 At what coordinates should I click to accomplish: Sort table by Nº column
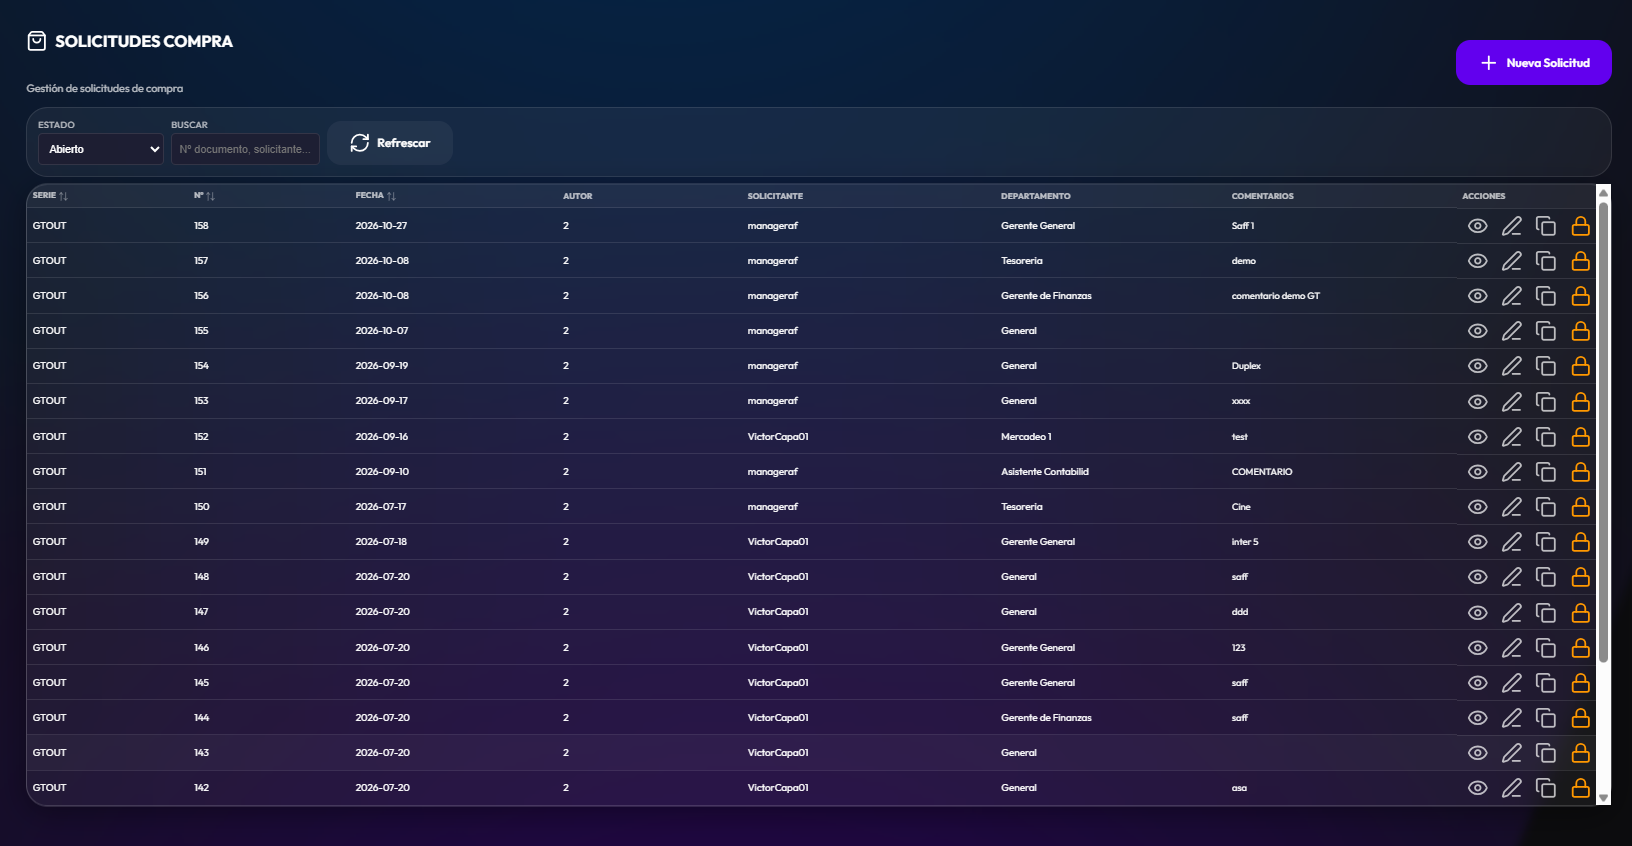(204, 196)
